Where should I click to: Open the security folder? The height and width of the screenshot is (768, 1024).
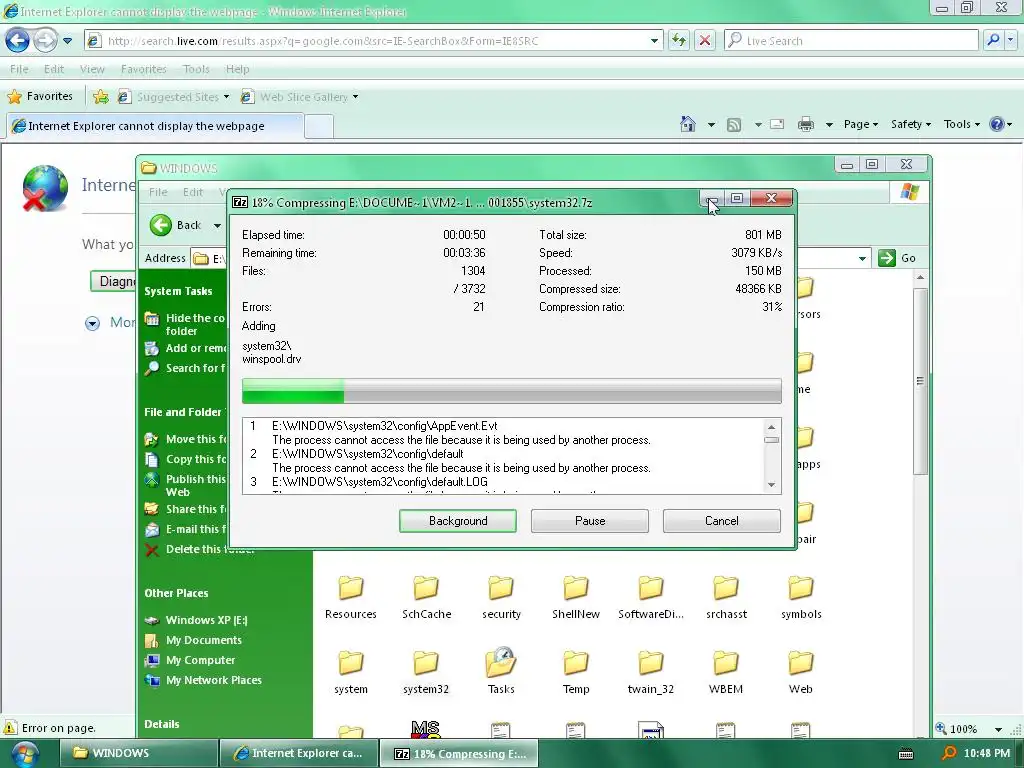[x=501, y=598]
